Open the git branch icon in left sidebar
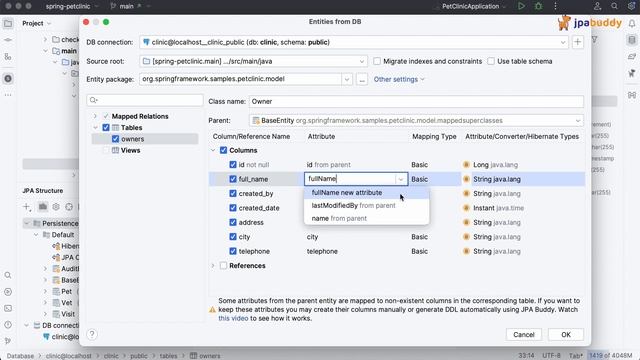 pos(8,341)
